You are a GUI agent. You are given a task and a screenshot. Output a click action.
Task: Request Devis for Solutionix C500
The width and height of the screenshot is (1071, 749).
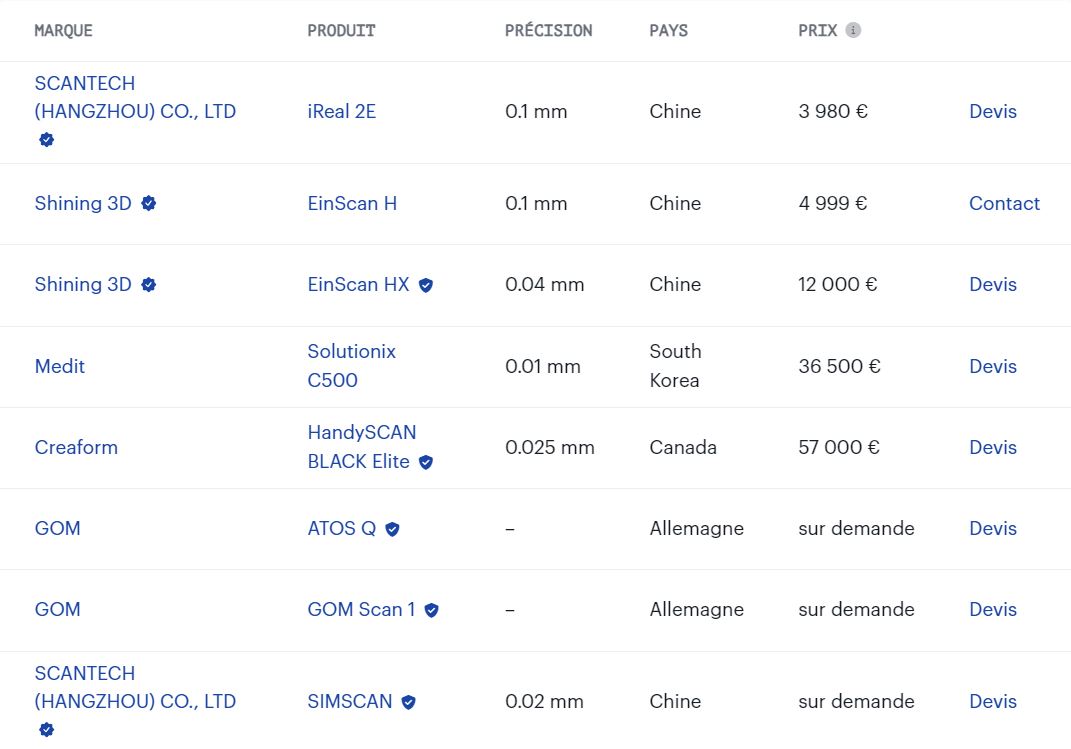tap(992, 366)
